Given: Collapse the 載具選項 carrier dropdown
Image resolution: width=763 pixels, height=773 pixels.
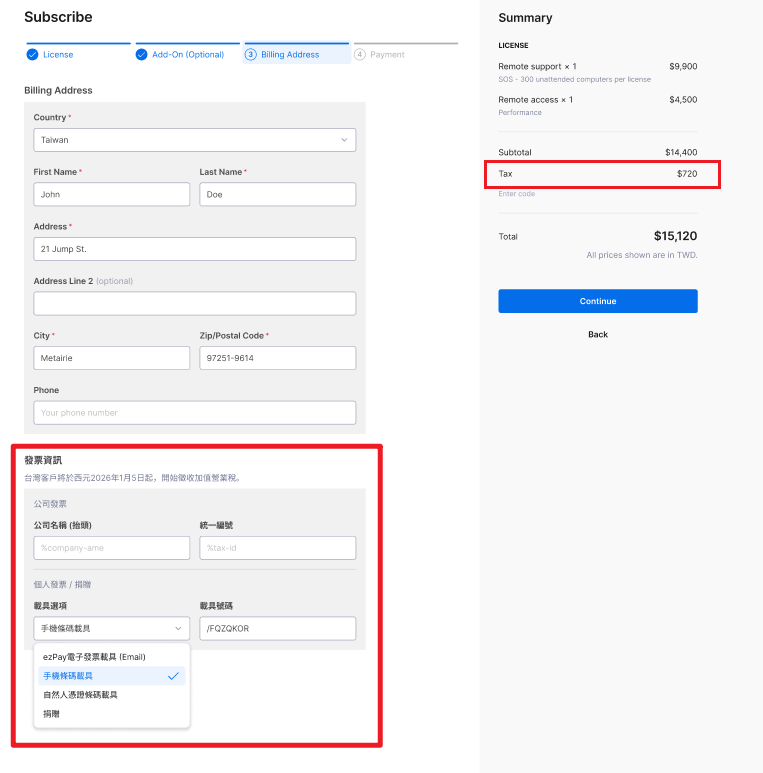Looking at the screenshot, I should (111, 629).
